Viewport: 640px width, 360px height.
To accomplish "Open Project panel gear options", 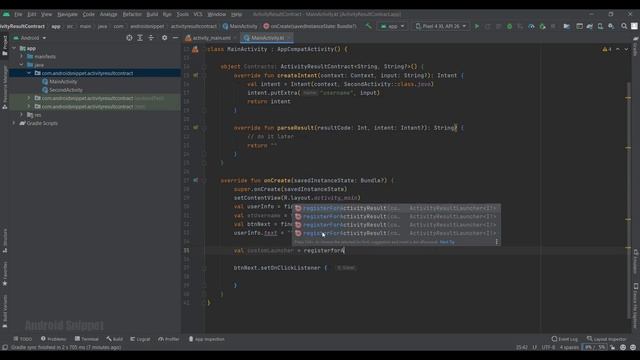I will click(164, 38).
